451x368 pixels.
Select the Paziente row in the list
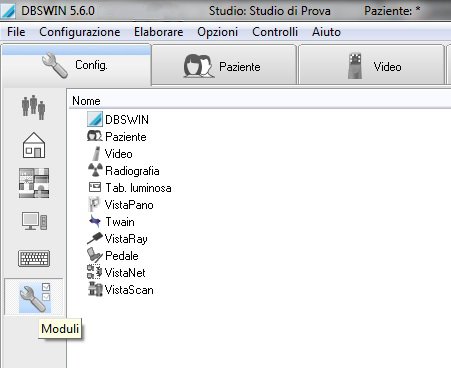(x=117, y=136)
